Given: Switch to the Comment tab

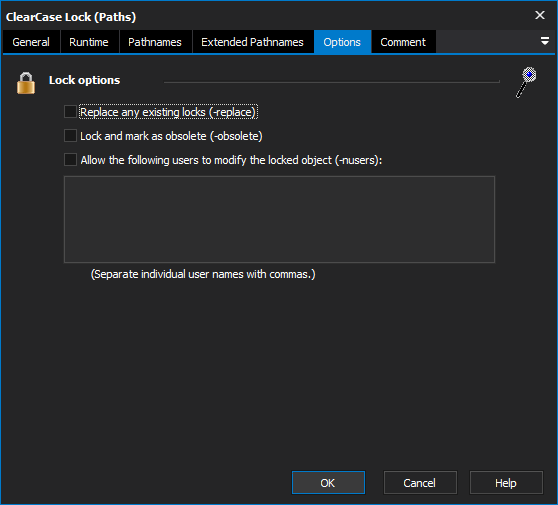Looking at the screenshot, I should (403, 42).
